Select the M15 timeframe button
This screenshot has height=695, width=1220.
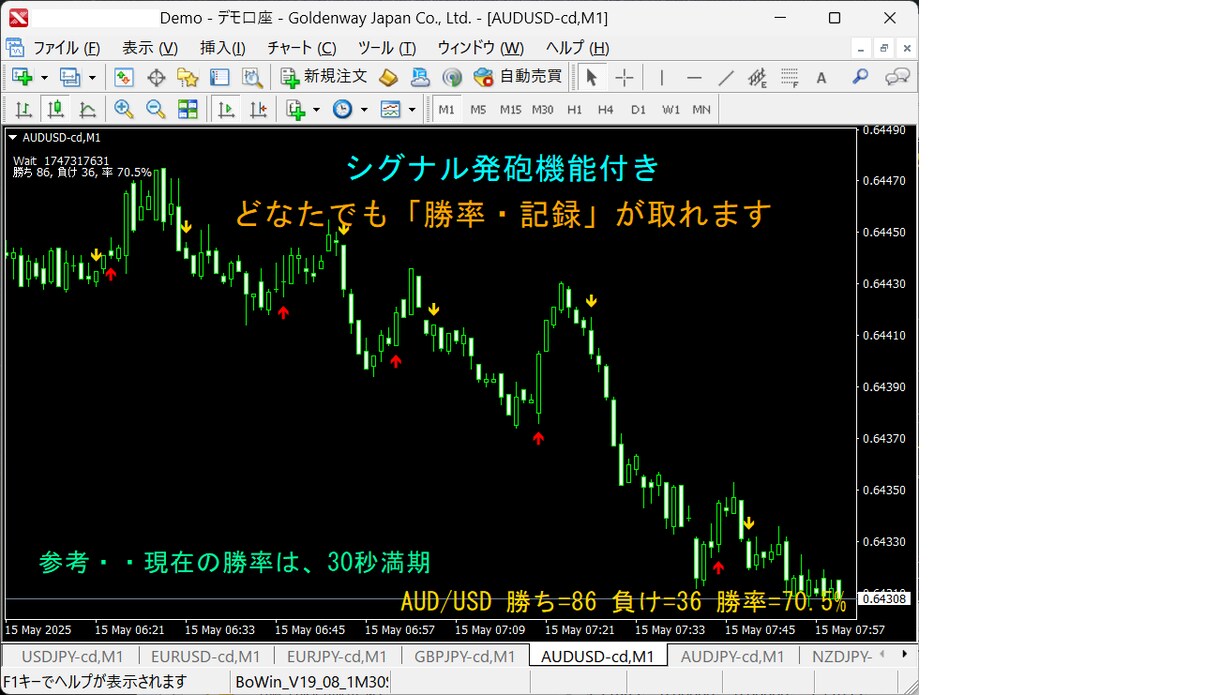510,109
